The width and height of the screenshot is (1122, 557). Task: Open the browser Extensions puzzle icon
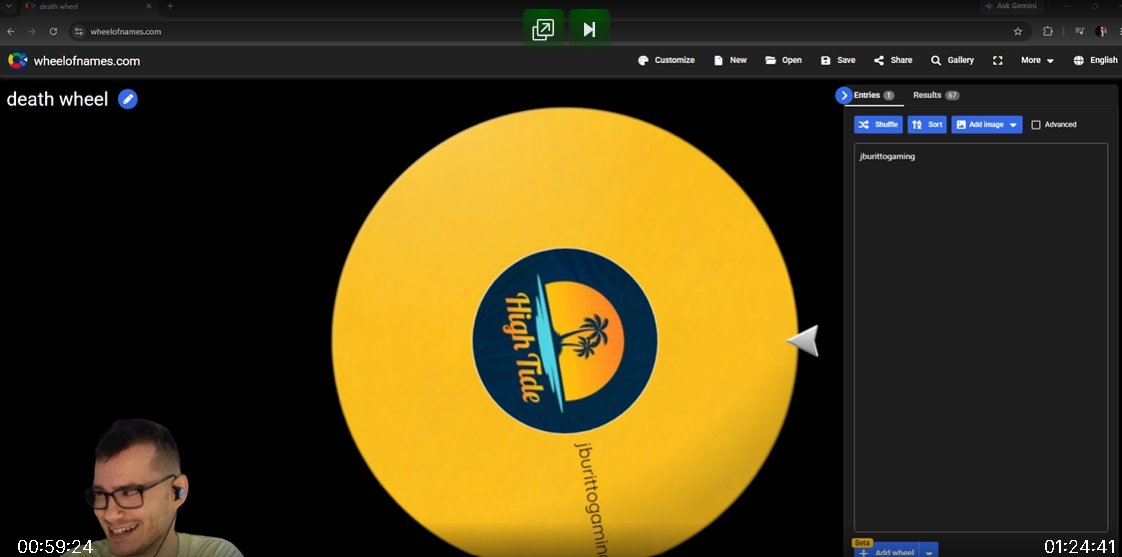[x=1048, y=32]
